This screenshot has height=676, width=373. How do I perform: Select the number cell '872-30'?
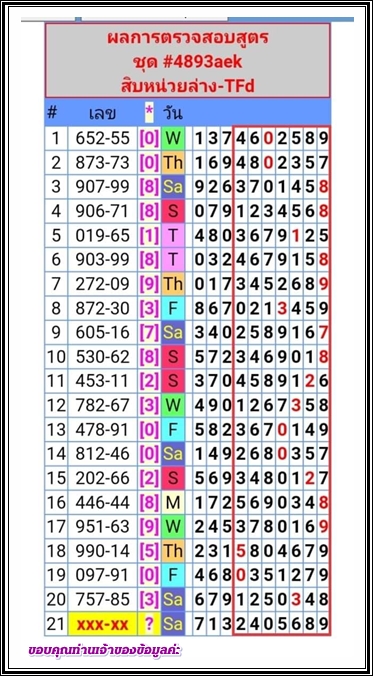[x=102, y=308]
